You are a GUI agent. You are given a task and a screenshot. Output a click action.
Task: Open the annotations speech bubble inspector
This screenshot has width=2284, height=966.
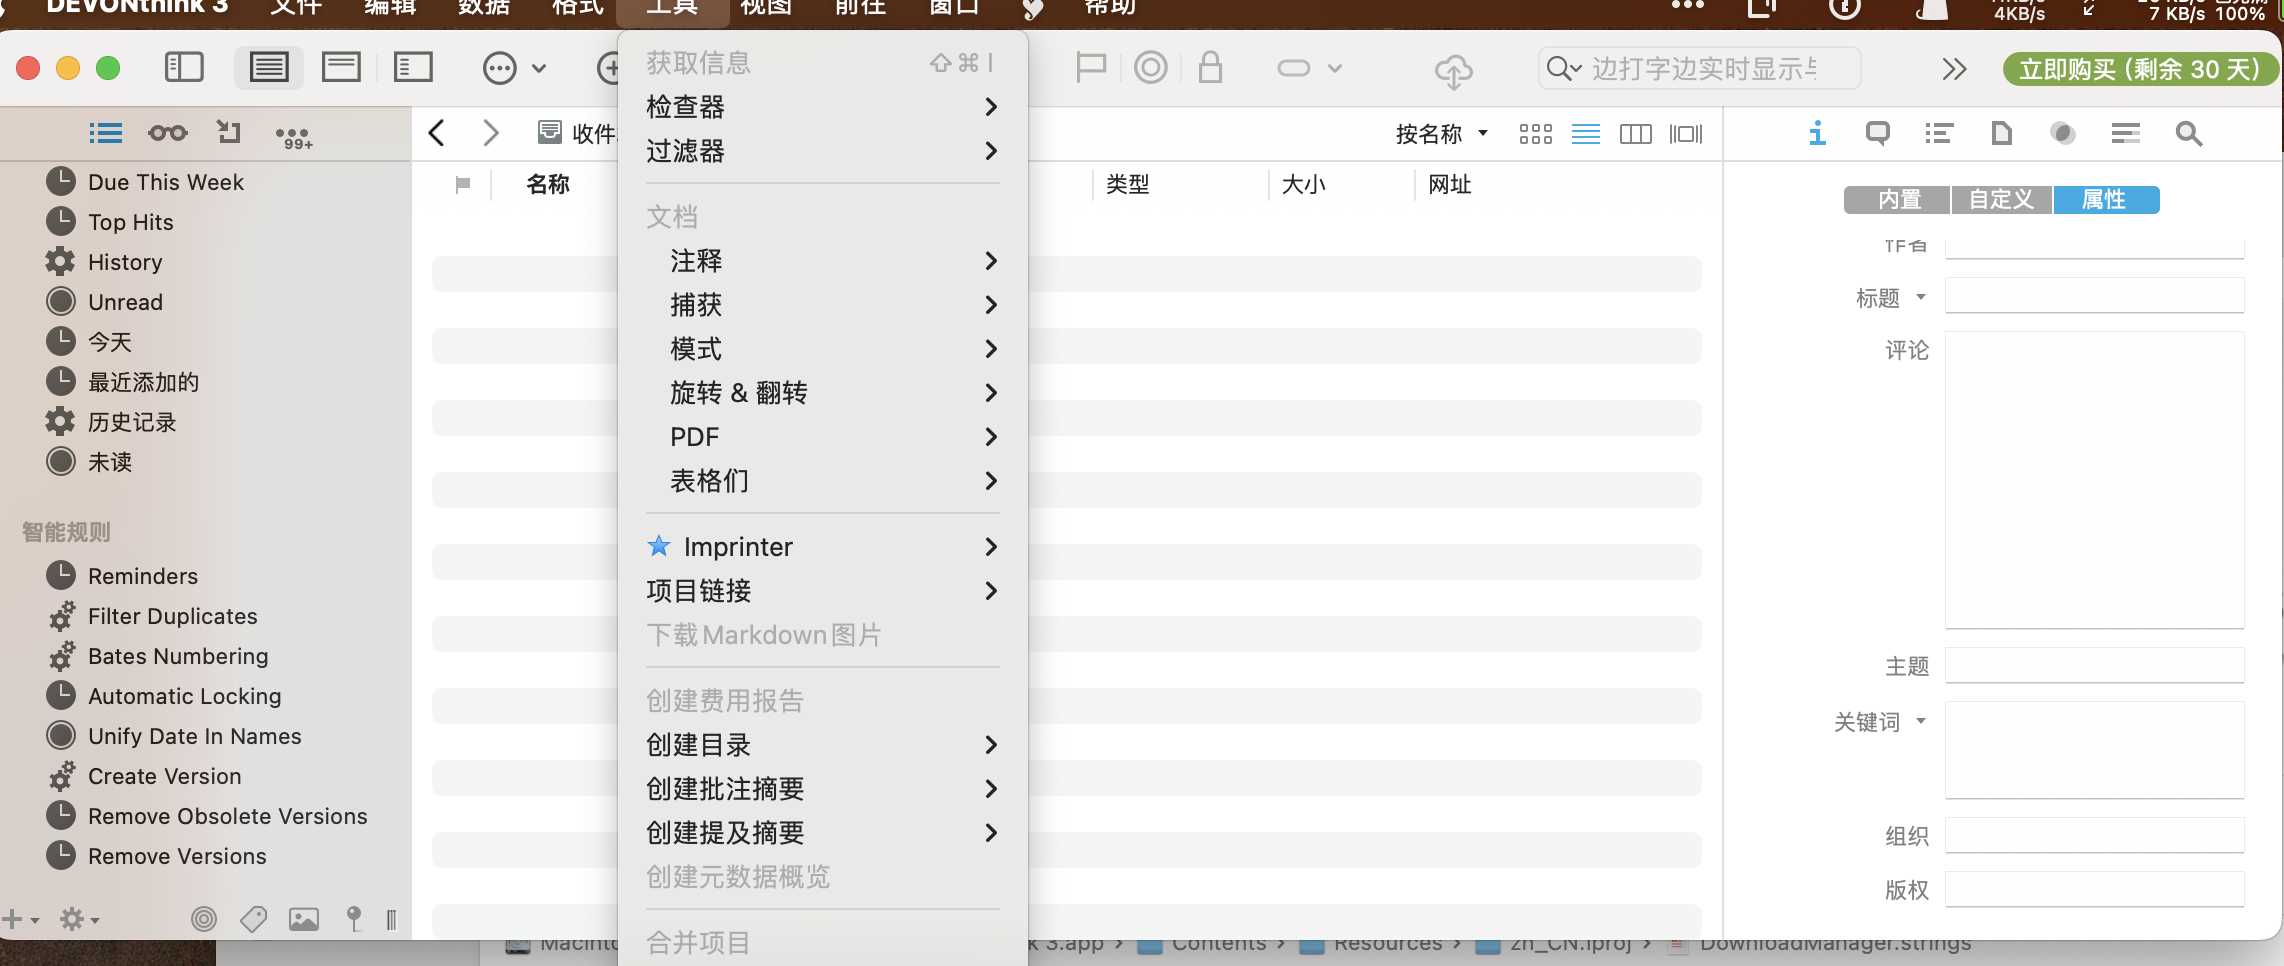point(1877,133)
